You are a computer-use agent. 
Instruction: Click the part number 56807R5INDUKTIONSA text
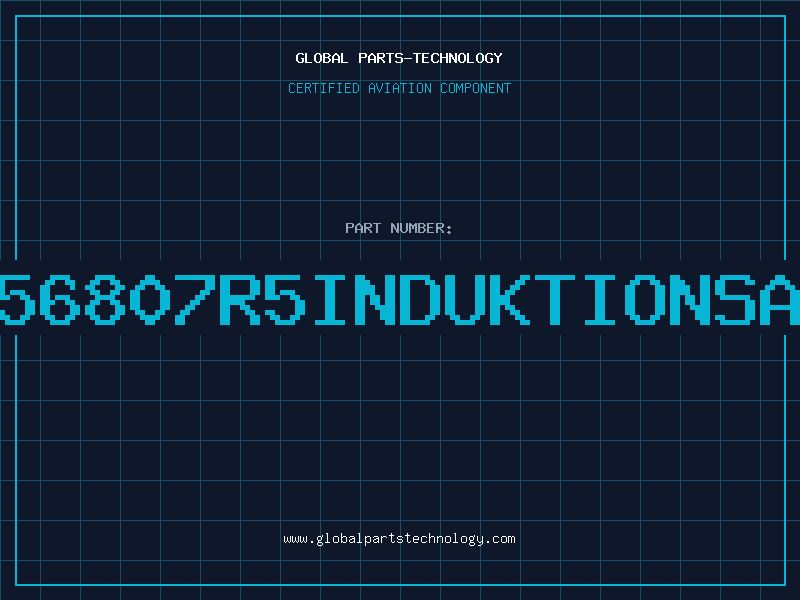tap(400, 299)
